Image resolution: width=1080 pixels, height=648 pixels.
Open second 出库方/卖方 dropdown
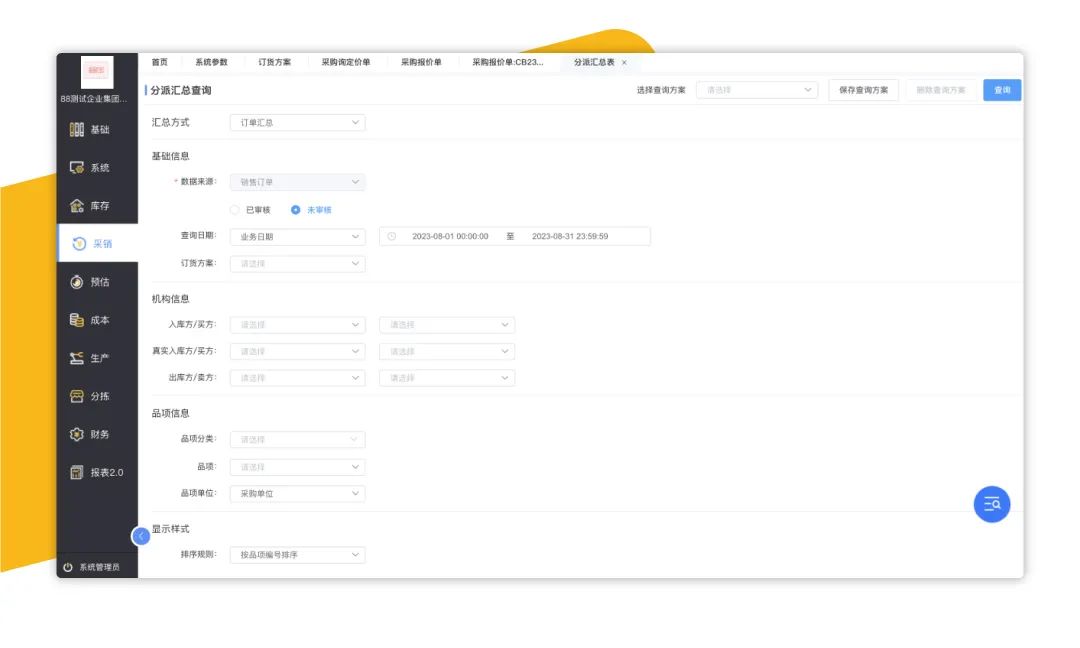(x=447, y=378)
